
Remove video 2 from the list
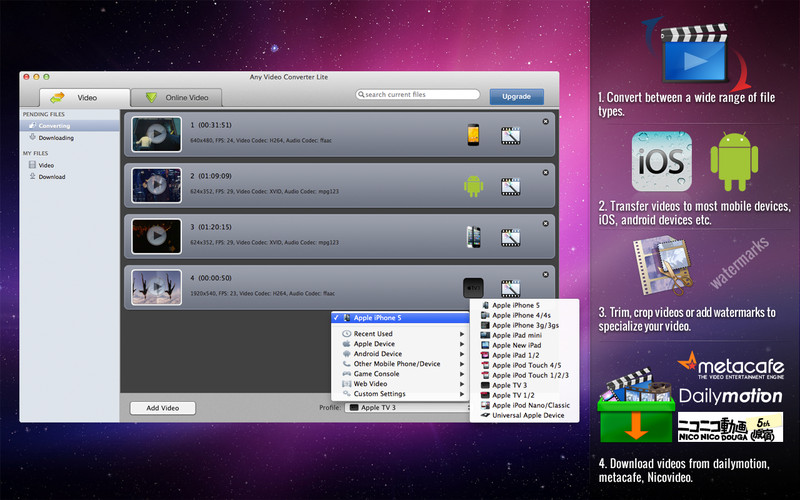coord(545,172)
